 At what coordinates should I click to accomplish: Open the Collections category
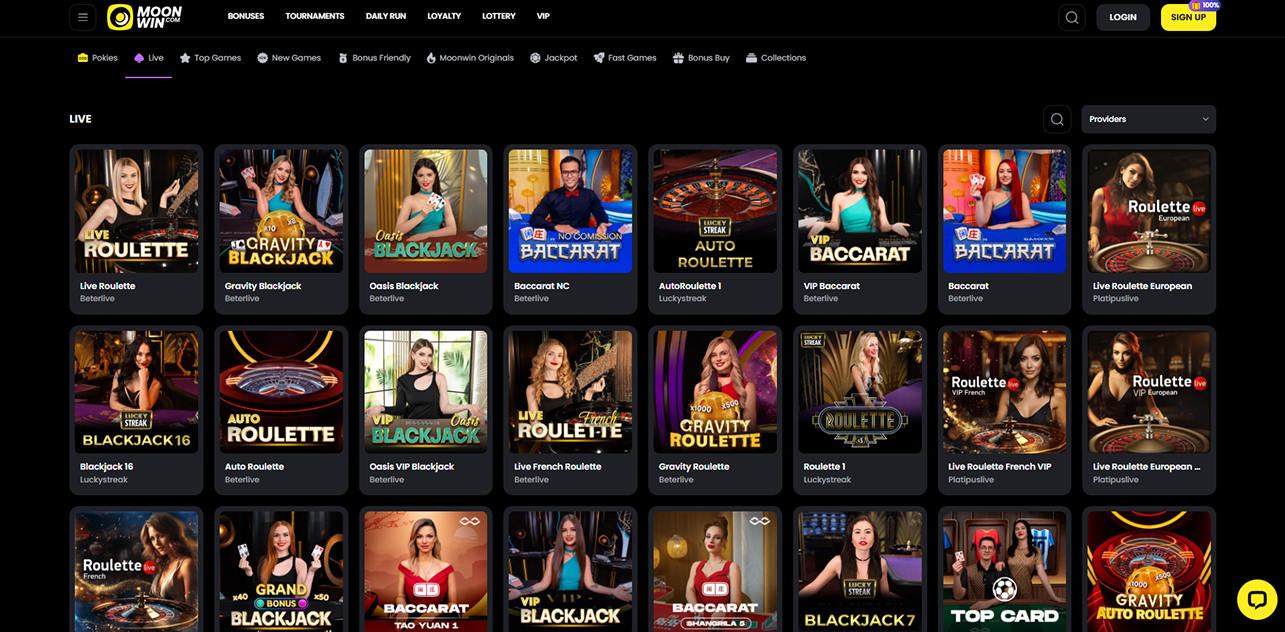pyautogui.click(x=776, y=58)
